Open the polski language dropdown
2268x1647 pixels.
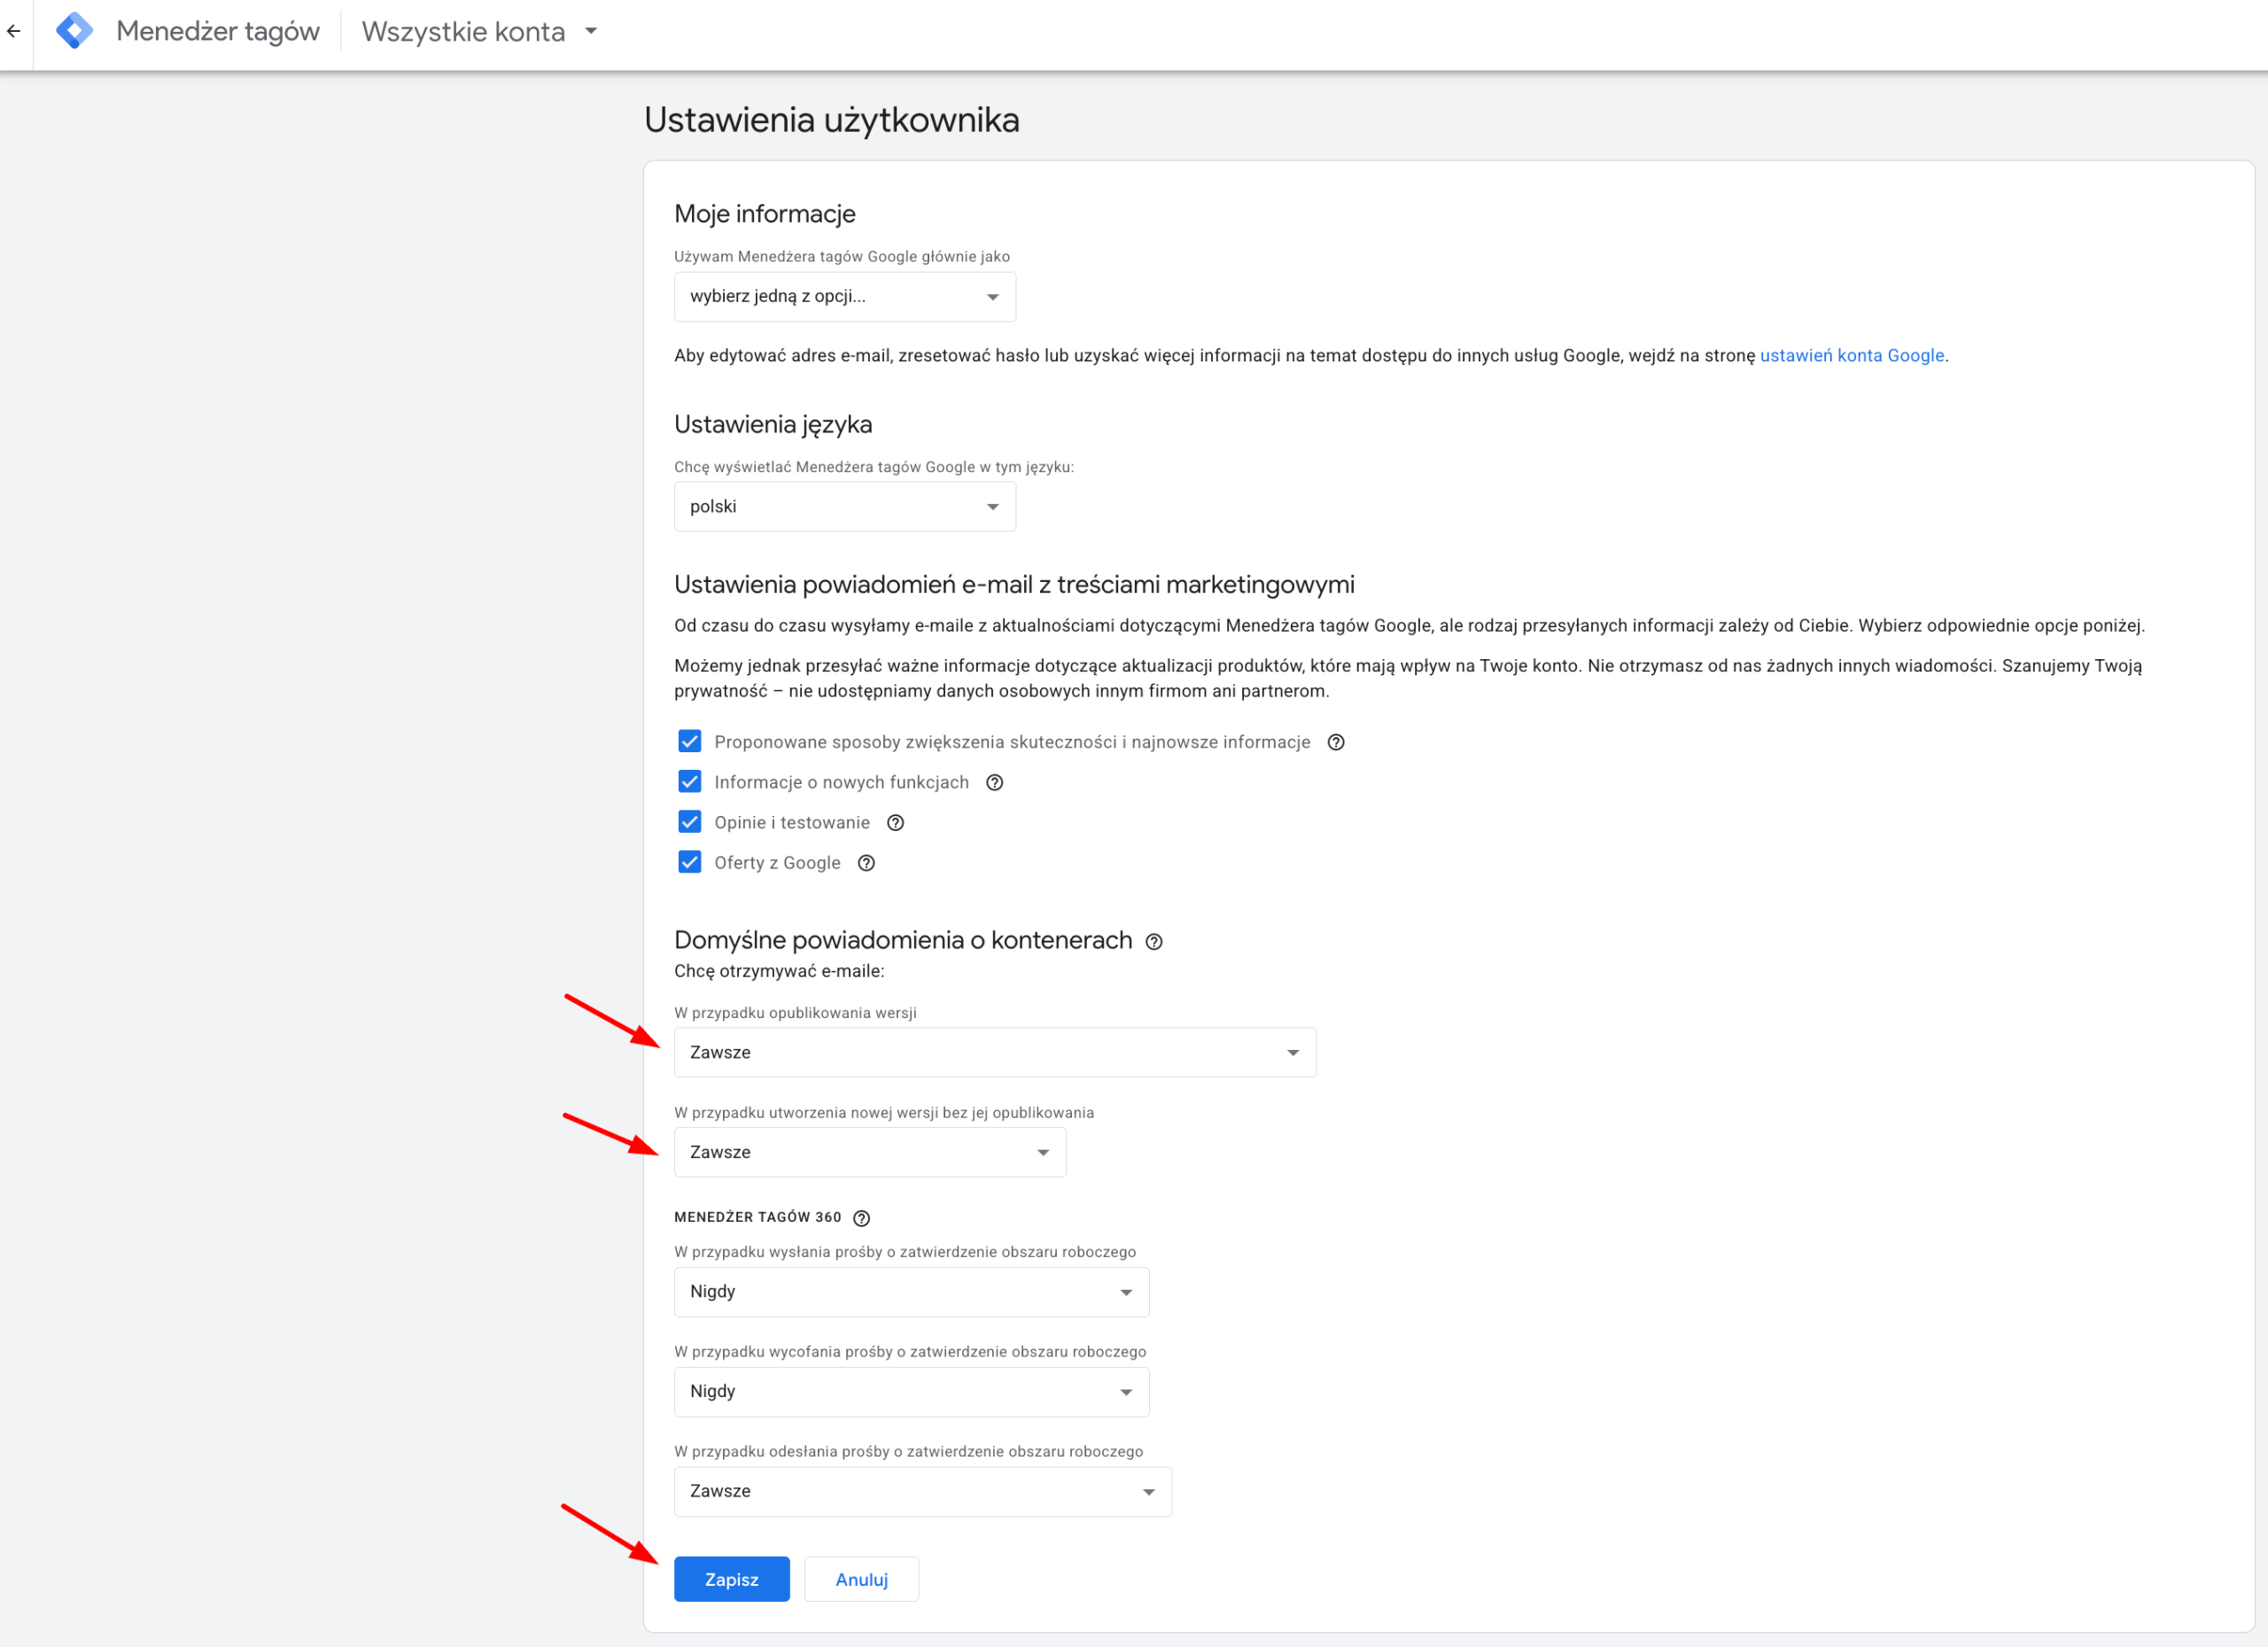(845, 507)
